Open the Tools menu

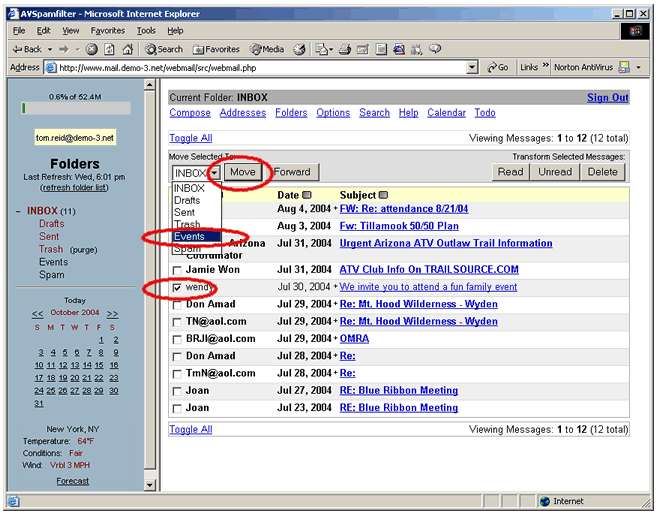pyautogui.click(x=147, y=31)
